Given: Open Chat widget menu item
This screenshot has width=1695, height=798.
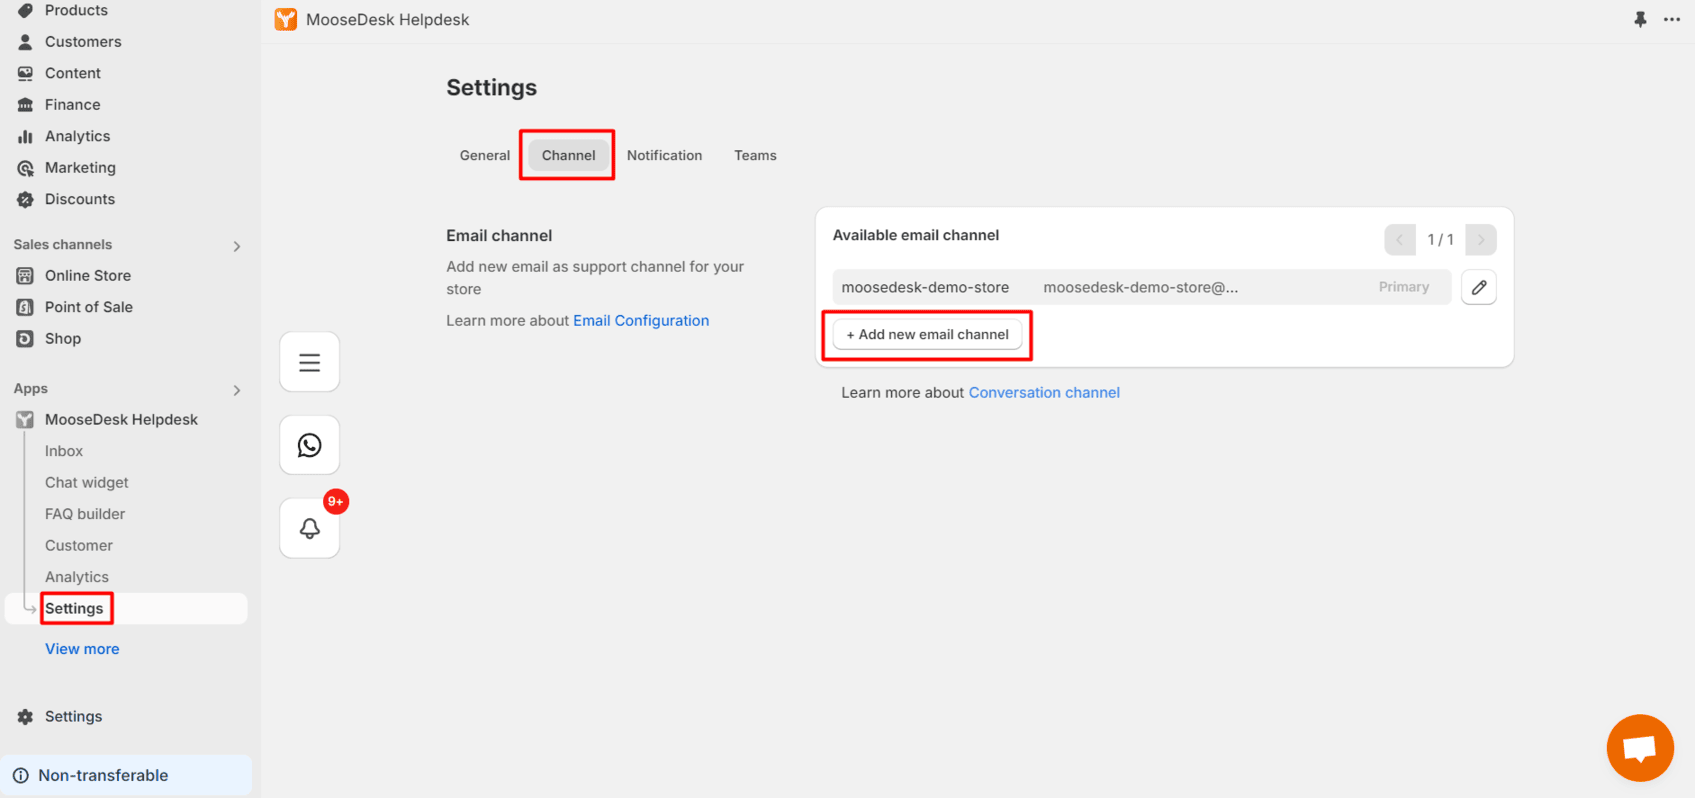Looking at the screenshot, I should point(87,483).
